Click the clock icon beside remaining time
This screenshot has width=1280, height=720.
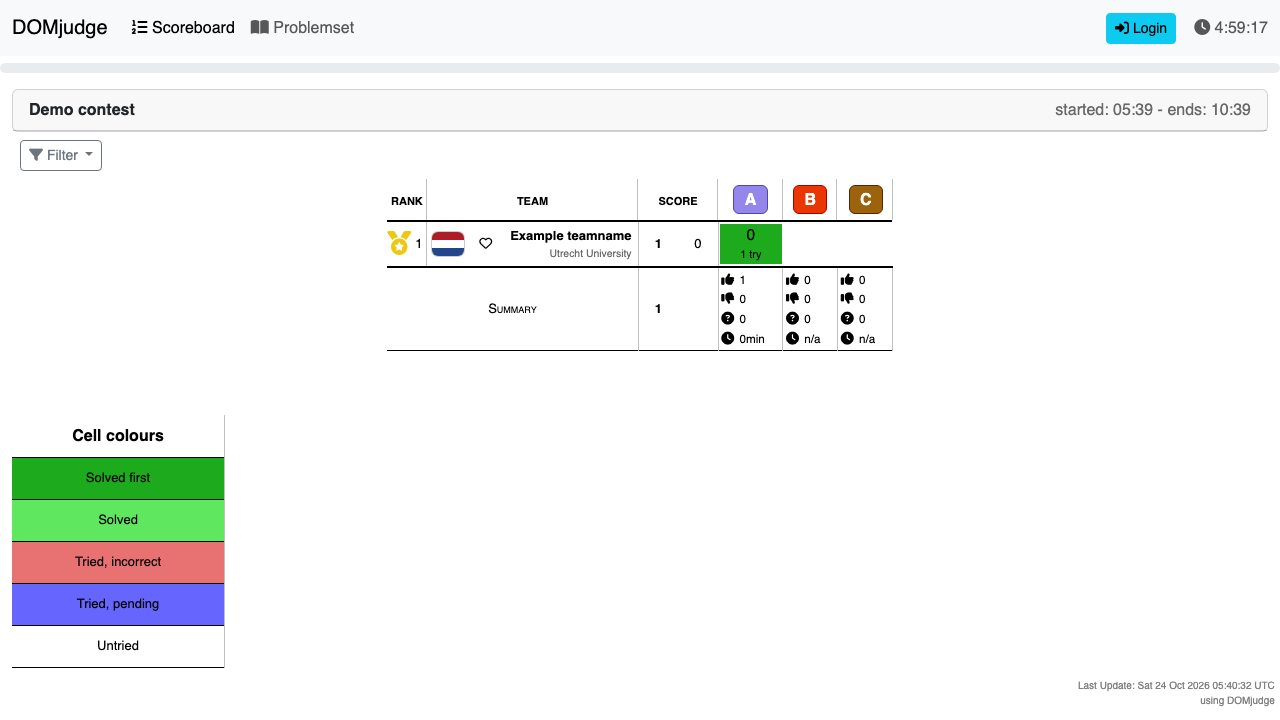(x=1202, y=28)
